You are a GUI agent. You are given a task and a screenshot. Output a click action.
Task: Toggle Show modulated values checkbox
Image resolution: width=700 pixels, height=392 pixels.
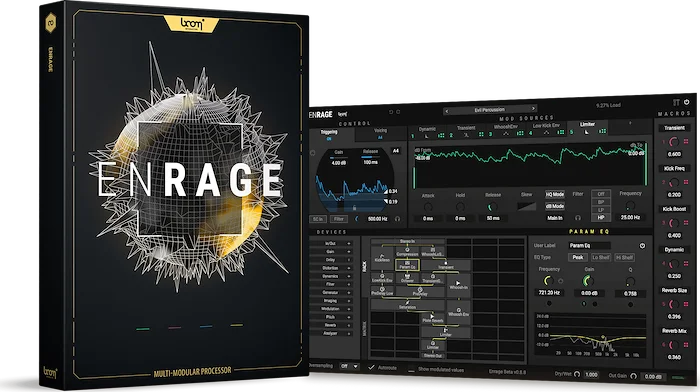(x=411, y=370)
